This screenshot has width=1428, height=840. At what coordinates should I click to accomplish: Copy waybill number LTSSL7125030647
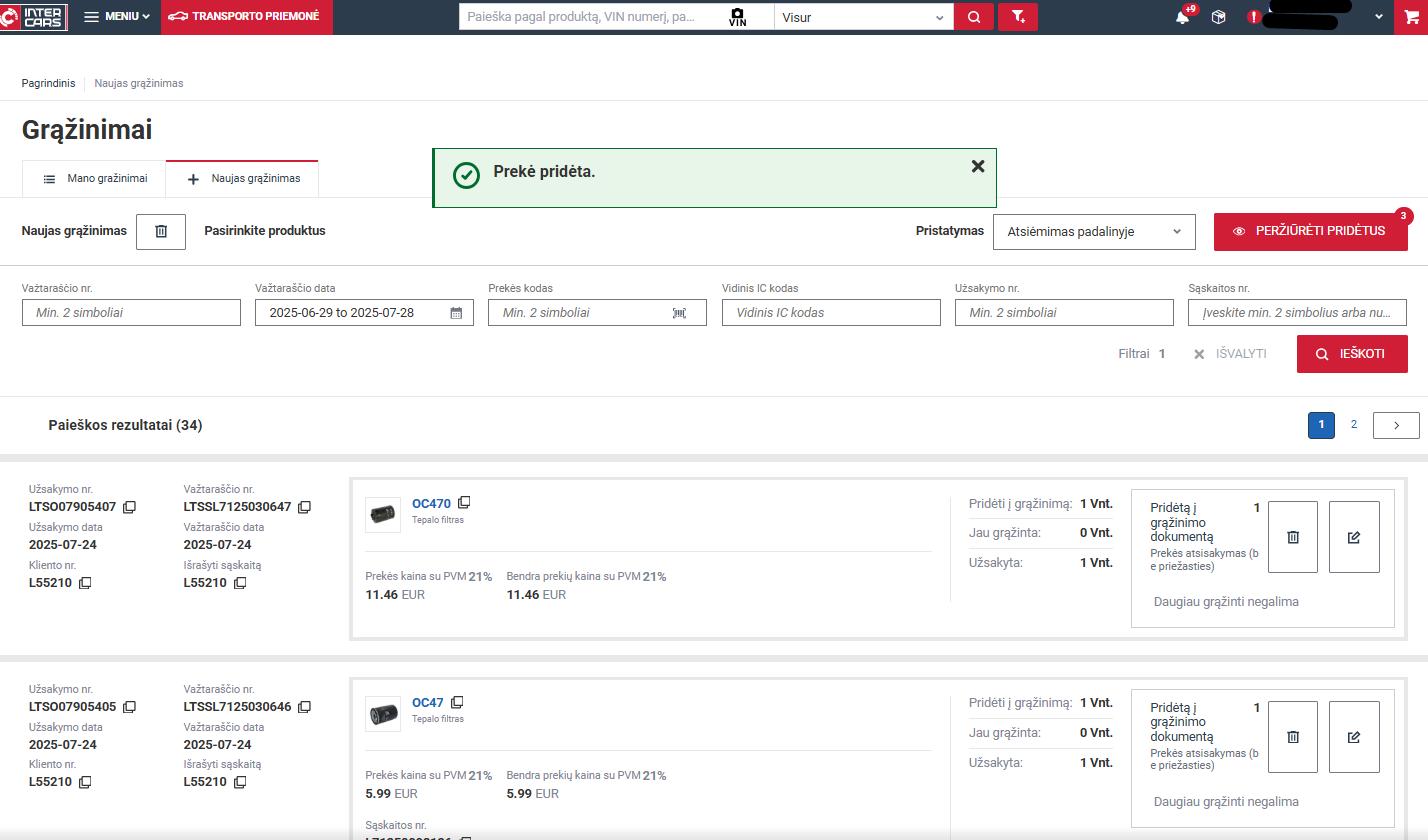coord(304,507)
